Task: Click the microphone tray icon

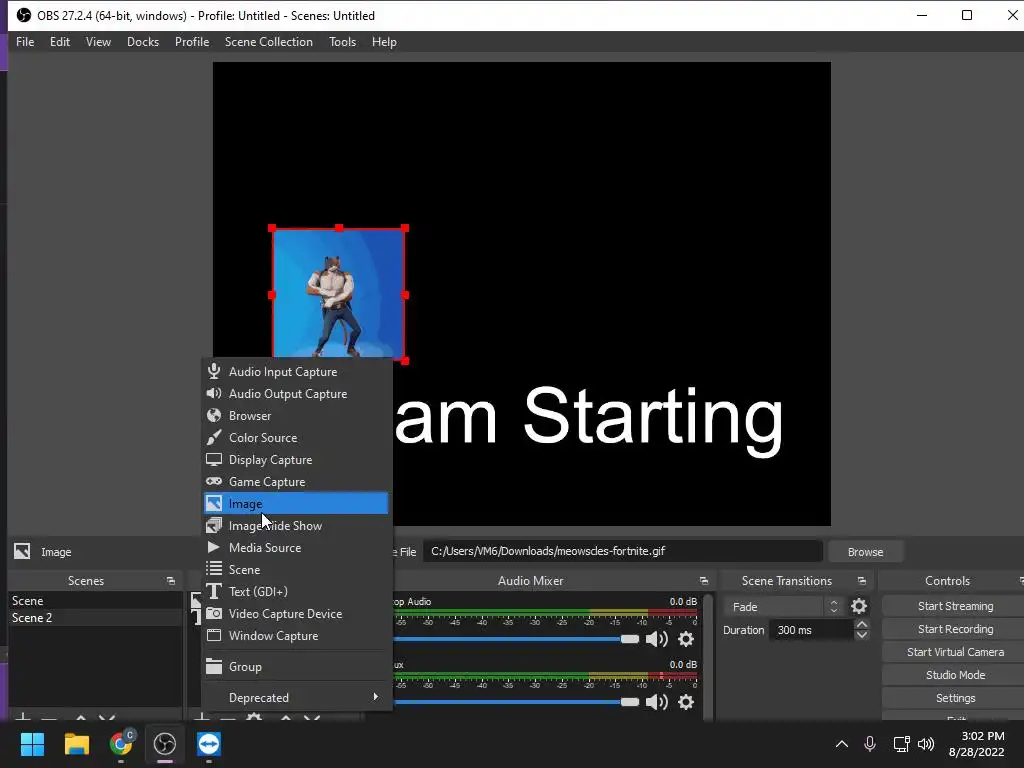Action: click(870, 744)
